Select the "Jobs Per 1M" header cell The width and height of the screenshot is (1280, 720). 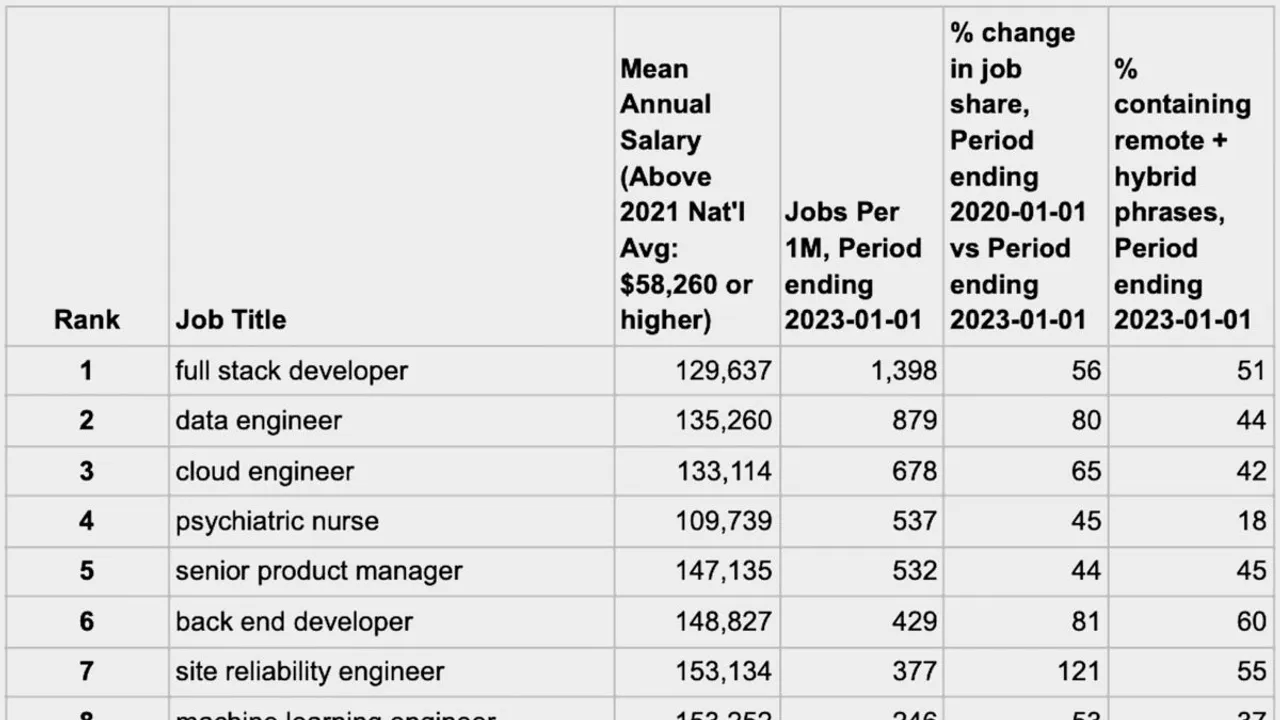tap(853, 266)
